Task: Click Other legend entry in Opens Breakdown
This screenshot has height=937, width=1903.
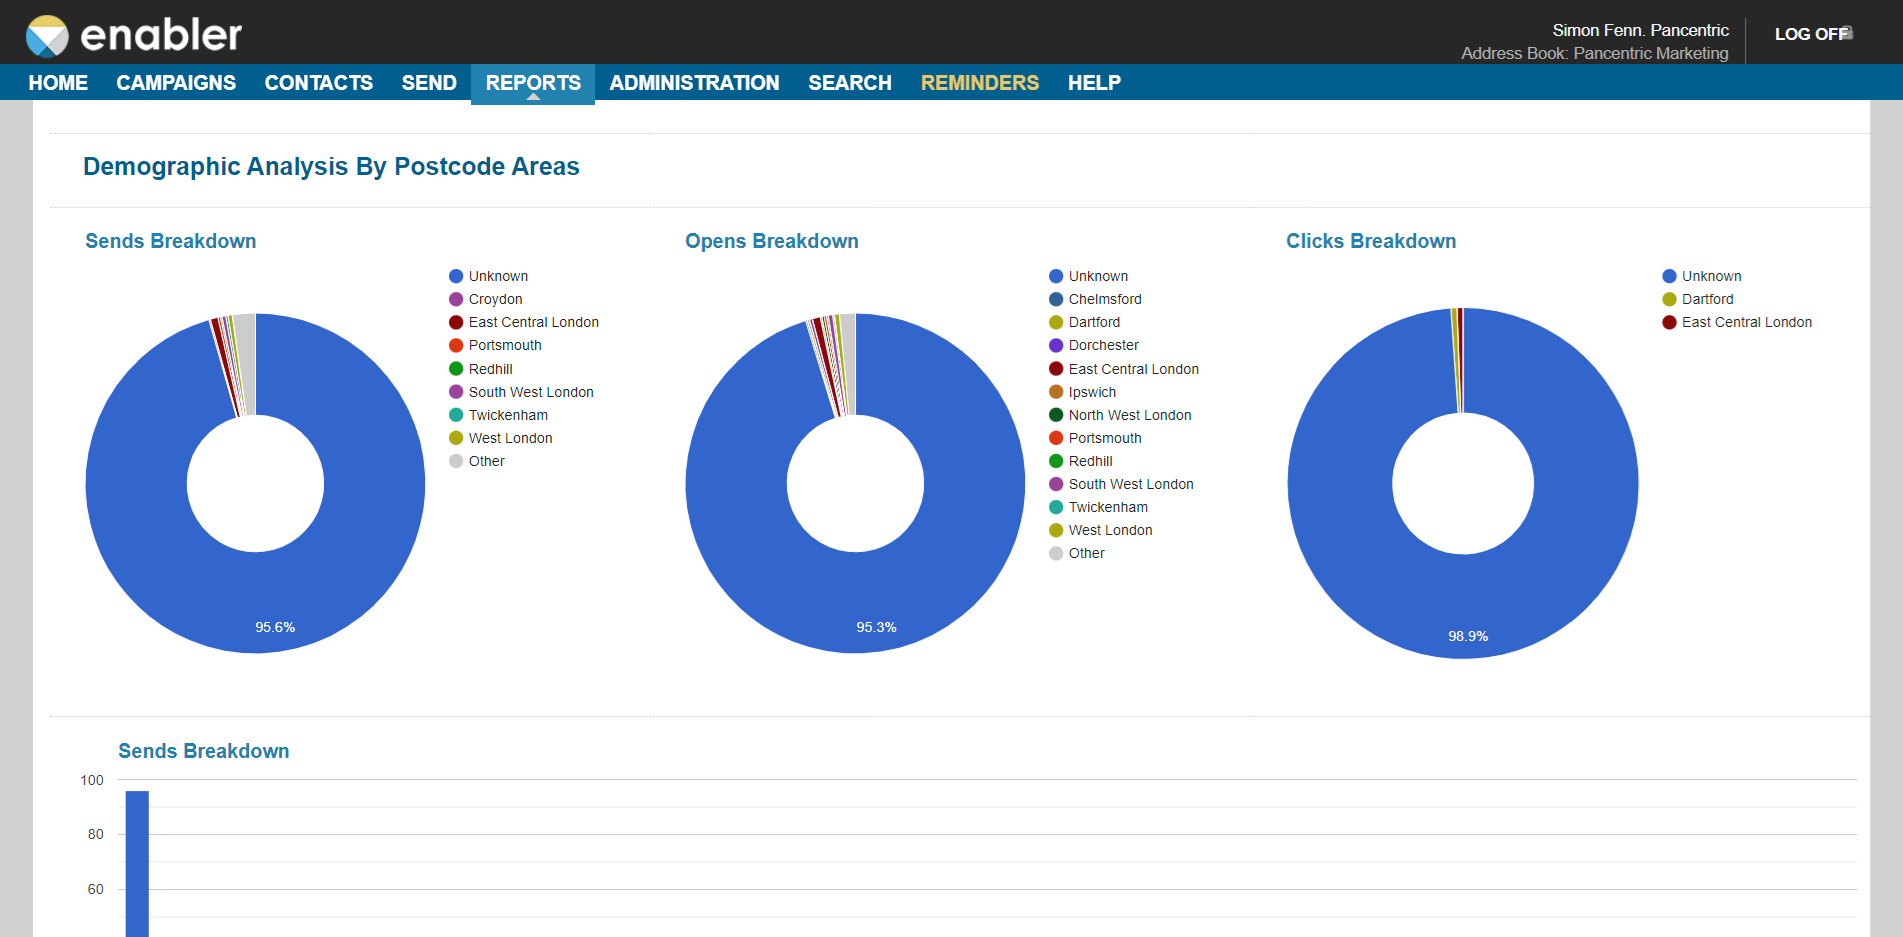Action: coord(1077,553)
